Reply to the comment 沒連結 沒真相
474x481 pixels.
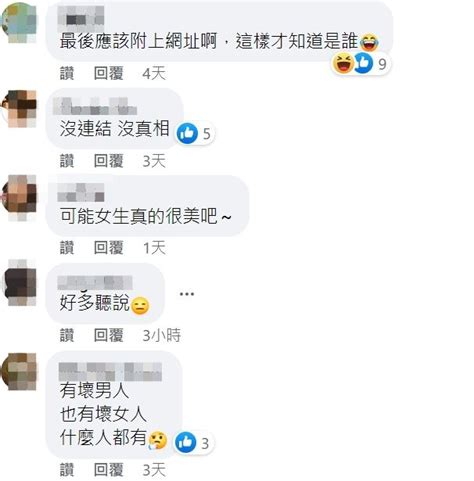109,161
